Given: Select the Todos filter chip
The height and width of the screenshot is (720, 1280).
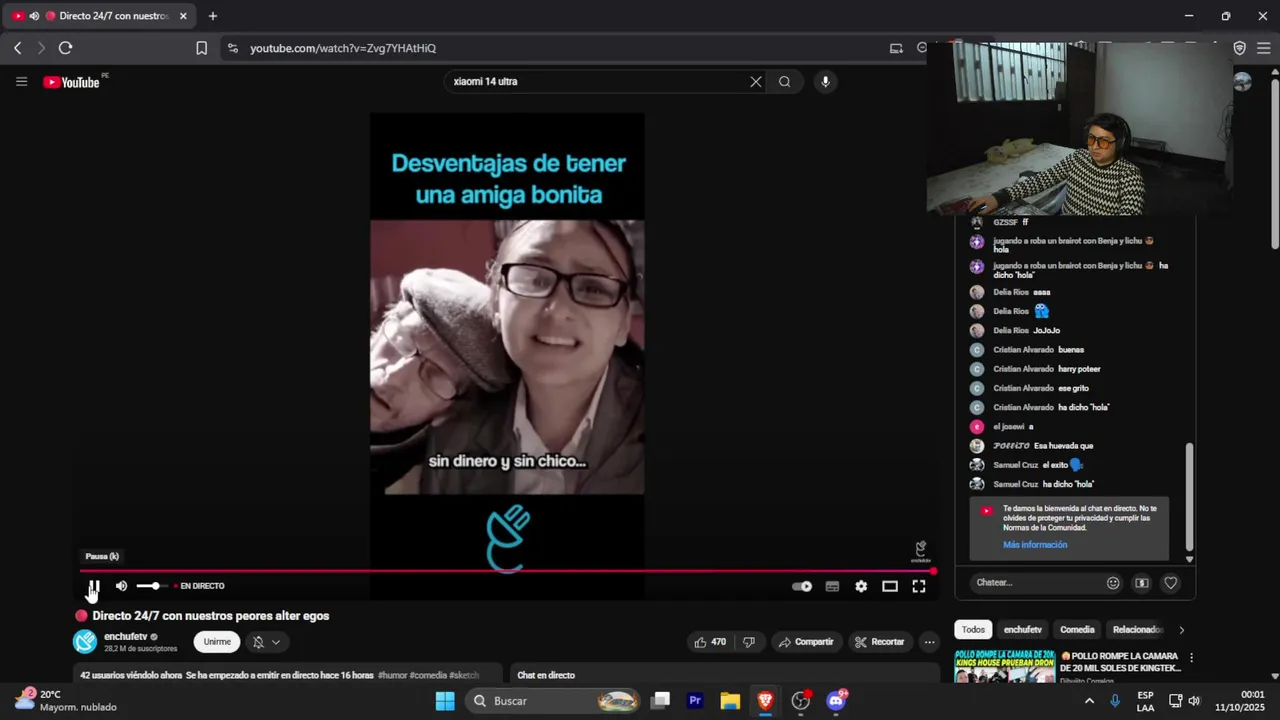Looking at the screenshot, I should [973, 630].
